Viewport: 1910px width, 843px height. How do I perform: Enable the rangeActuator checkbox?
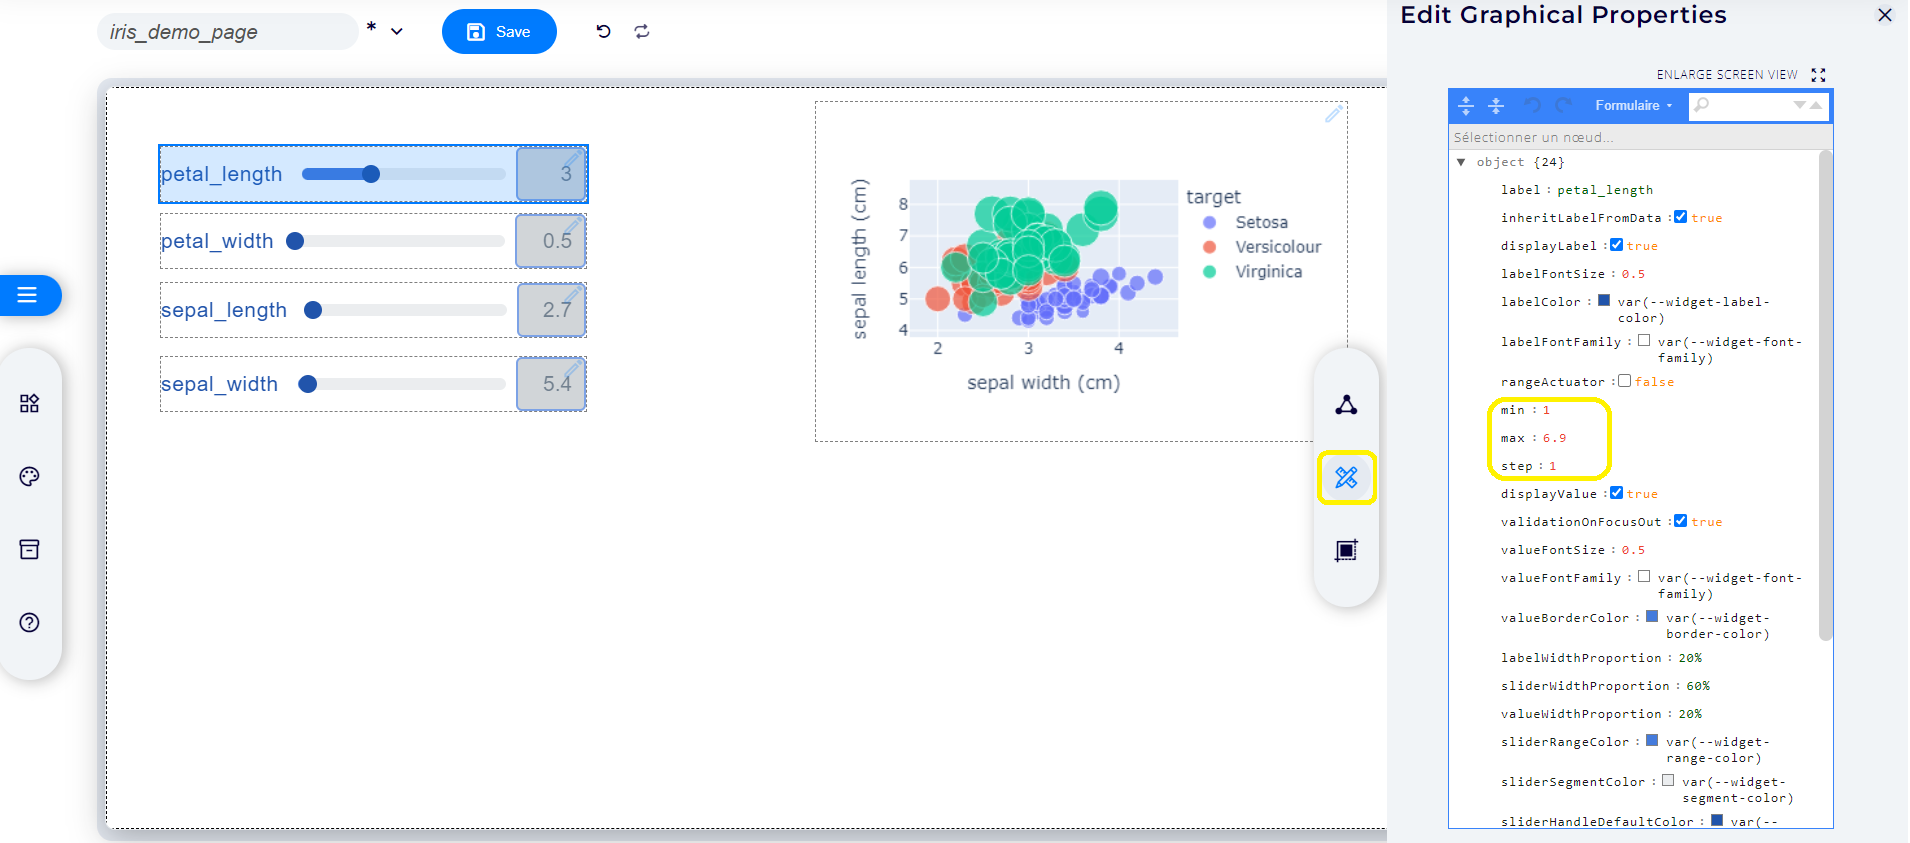click(x=1624, y=381)
